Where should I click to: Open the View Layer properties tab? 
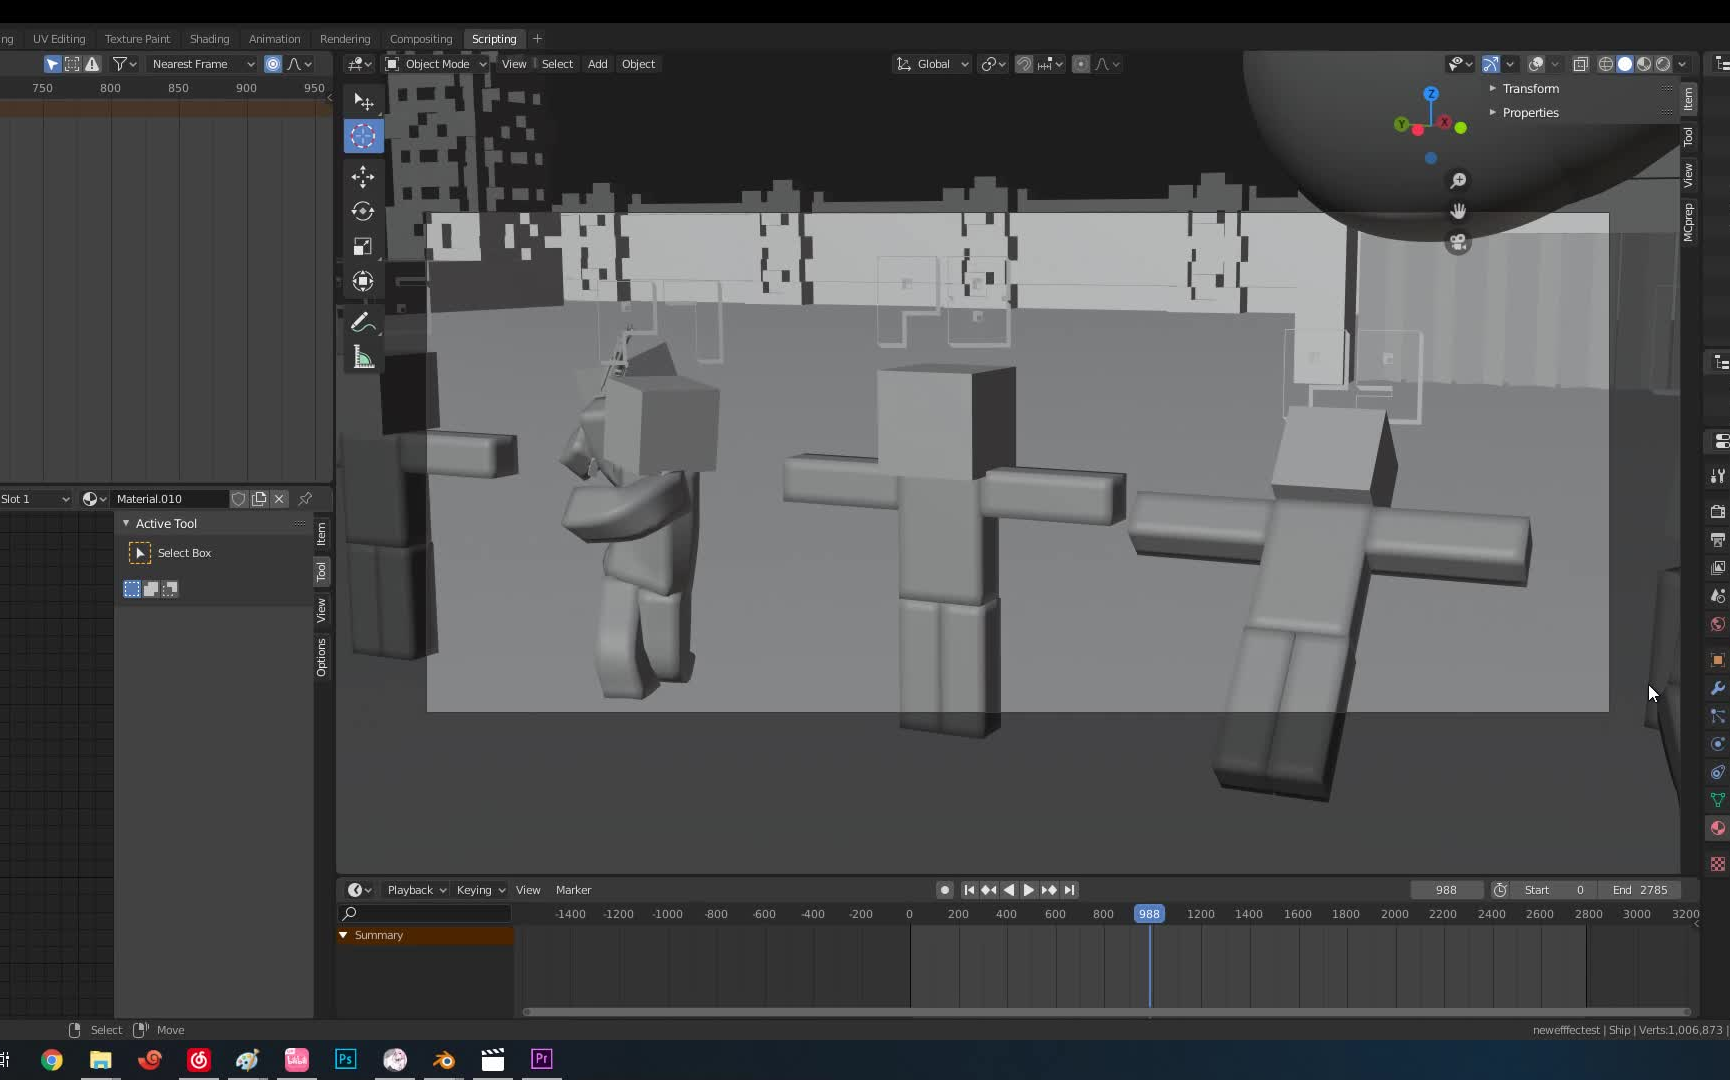1718,567
